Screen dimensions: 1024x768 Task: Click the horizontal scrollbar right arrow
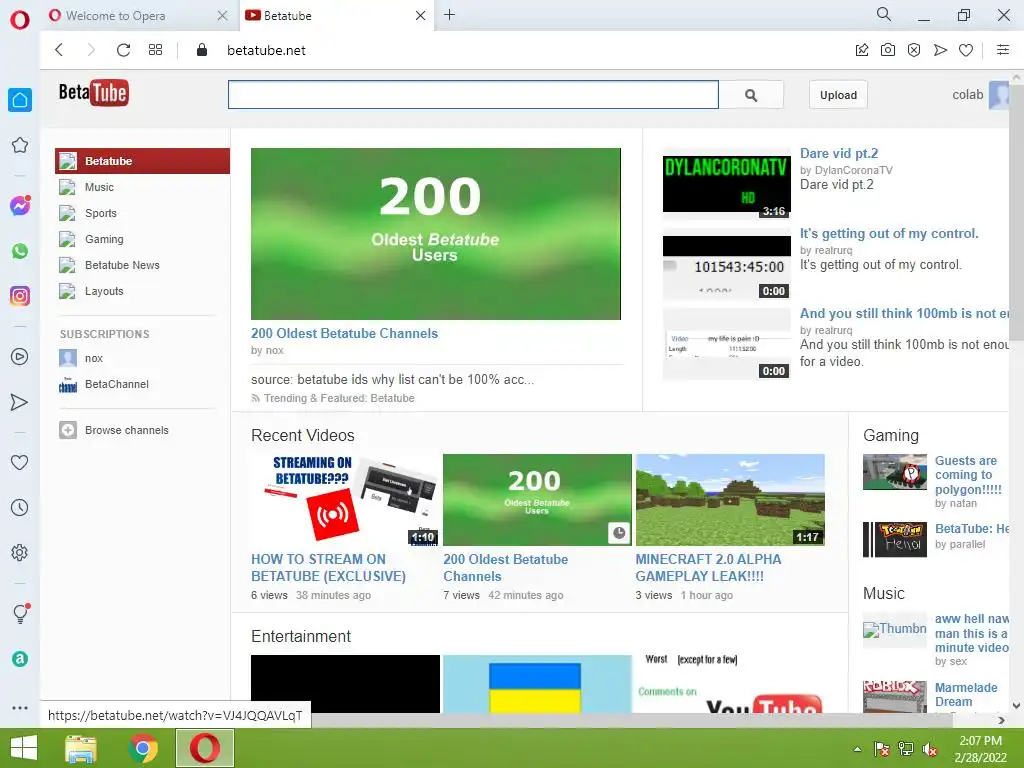point(1002,720)
